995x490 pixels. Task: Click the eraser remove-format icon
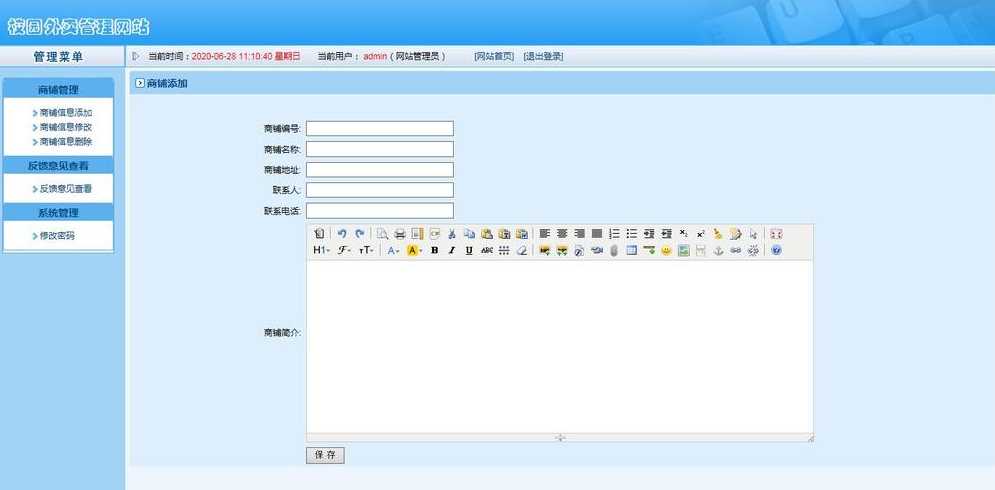(522, 251)
